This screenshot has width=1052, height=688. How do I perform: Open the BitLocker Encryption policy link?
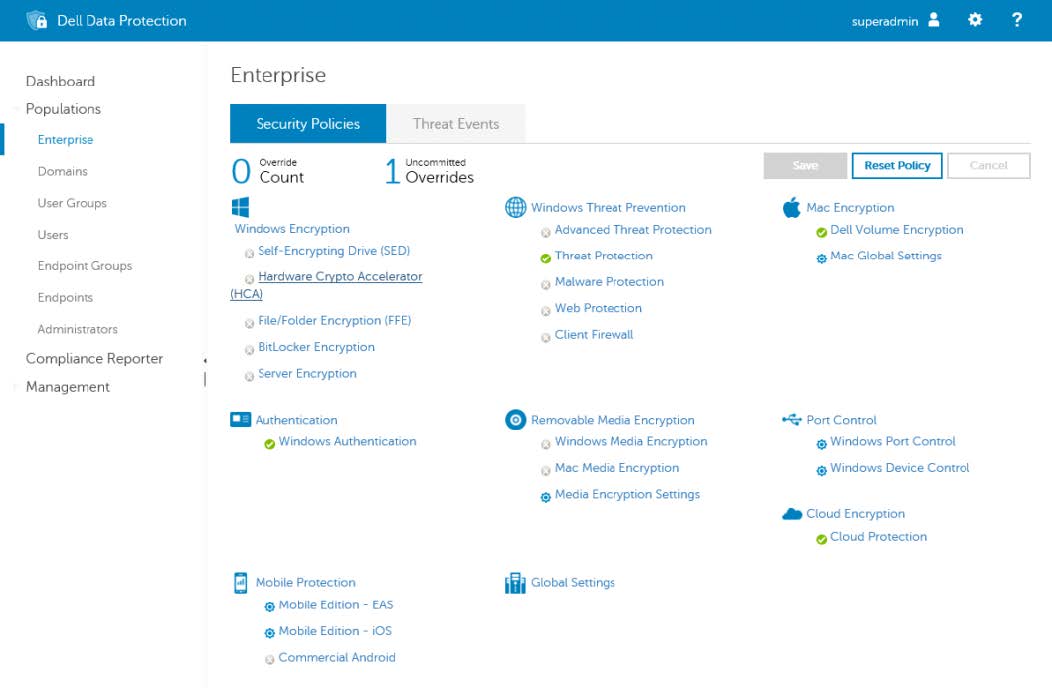click(x=316, y=347)
